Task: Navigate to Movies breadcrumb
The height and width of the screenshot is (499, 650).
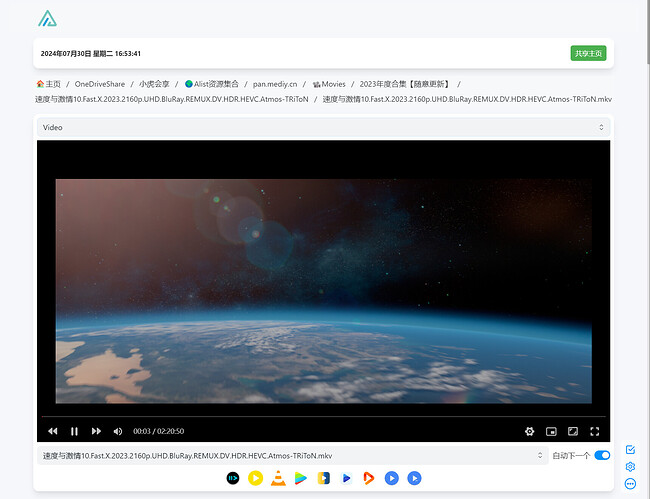Action: pyautogui.click(x=333, y=84)
